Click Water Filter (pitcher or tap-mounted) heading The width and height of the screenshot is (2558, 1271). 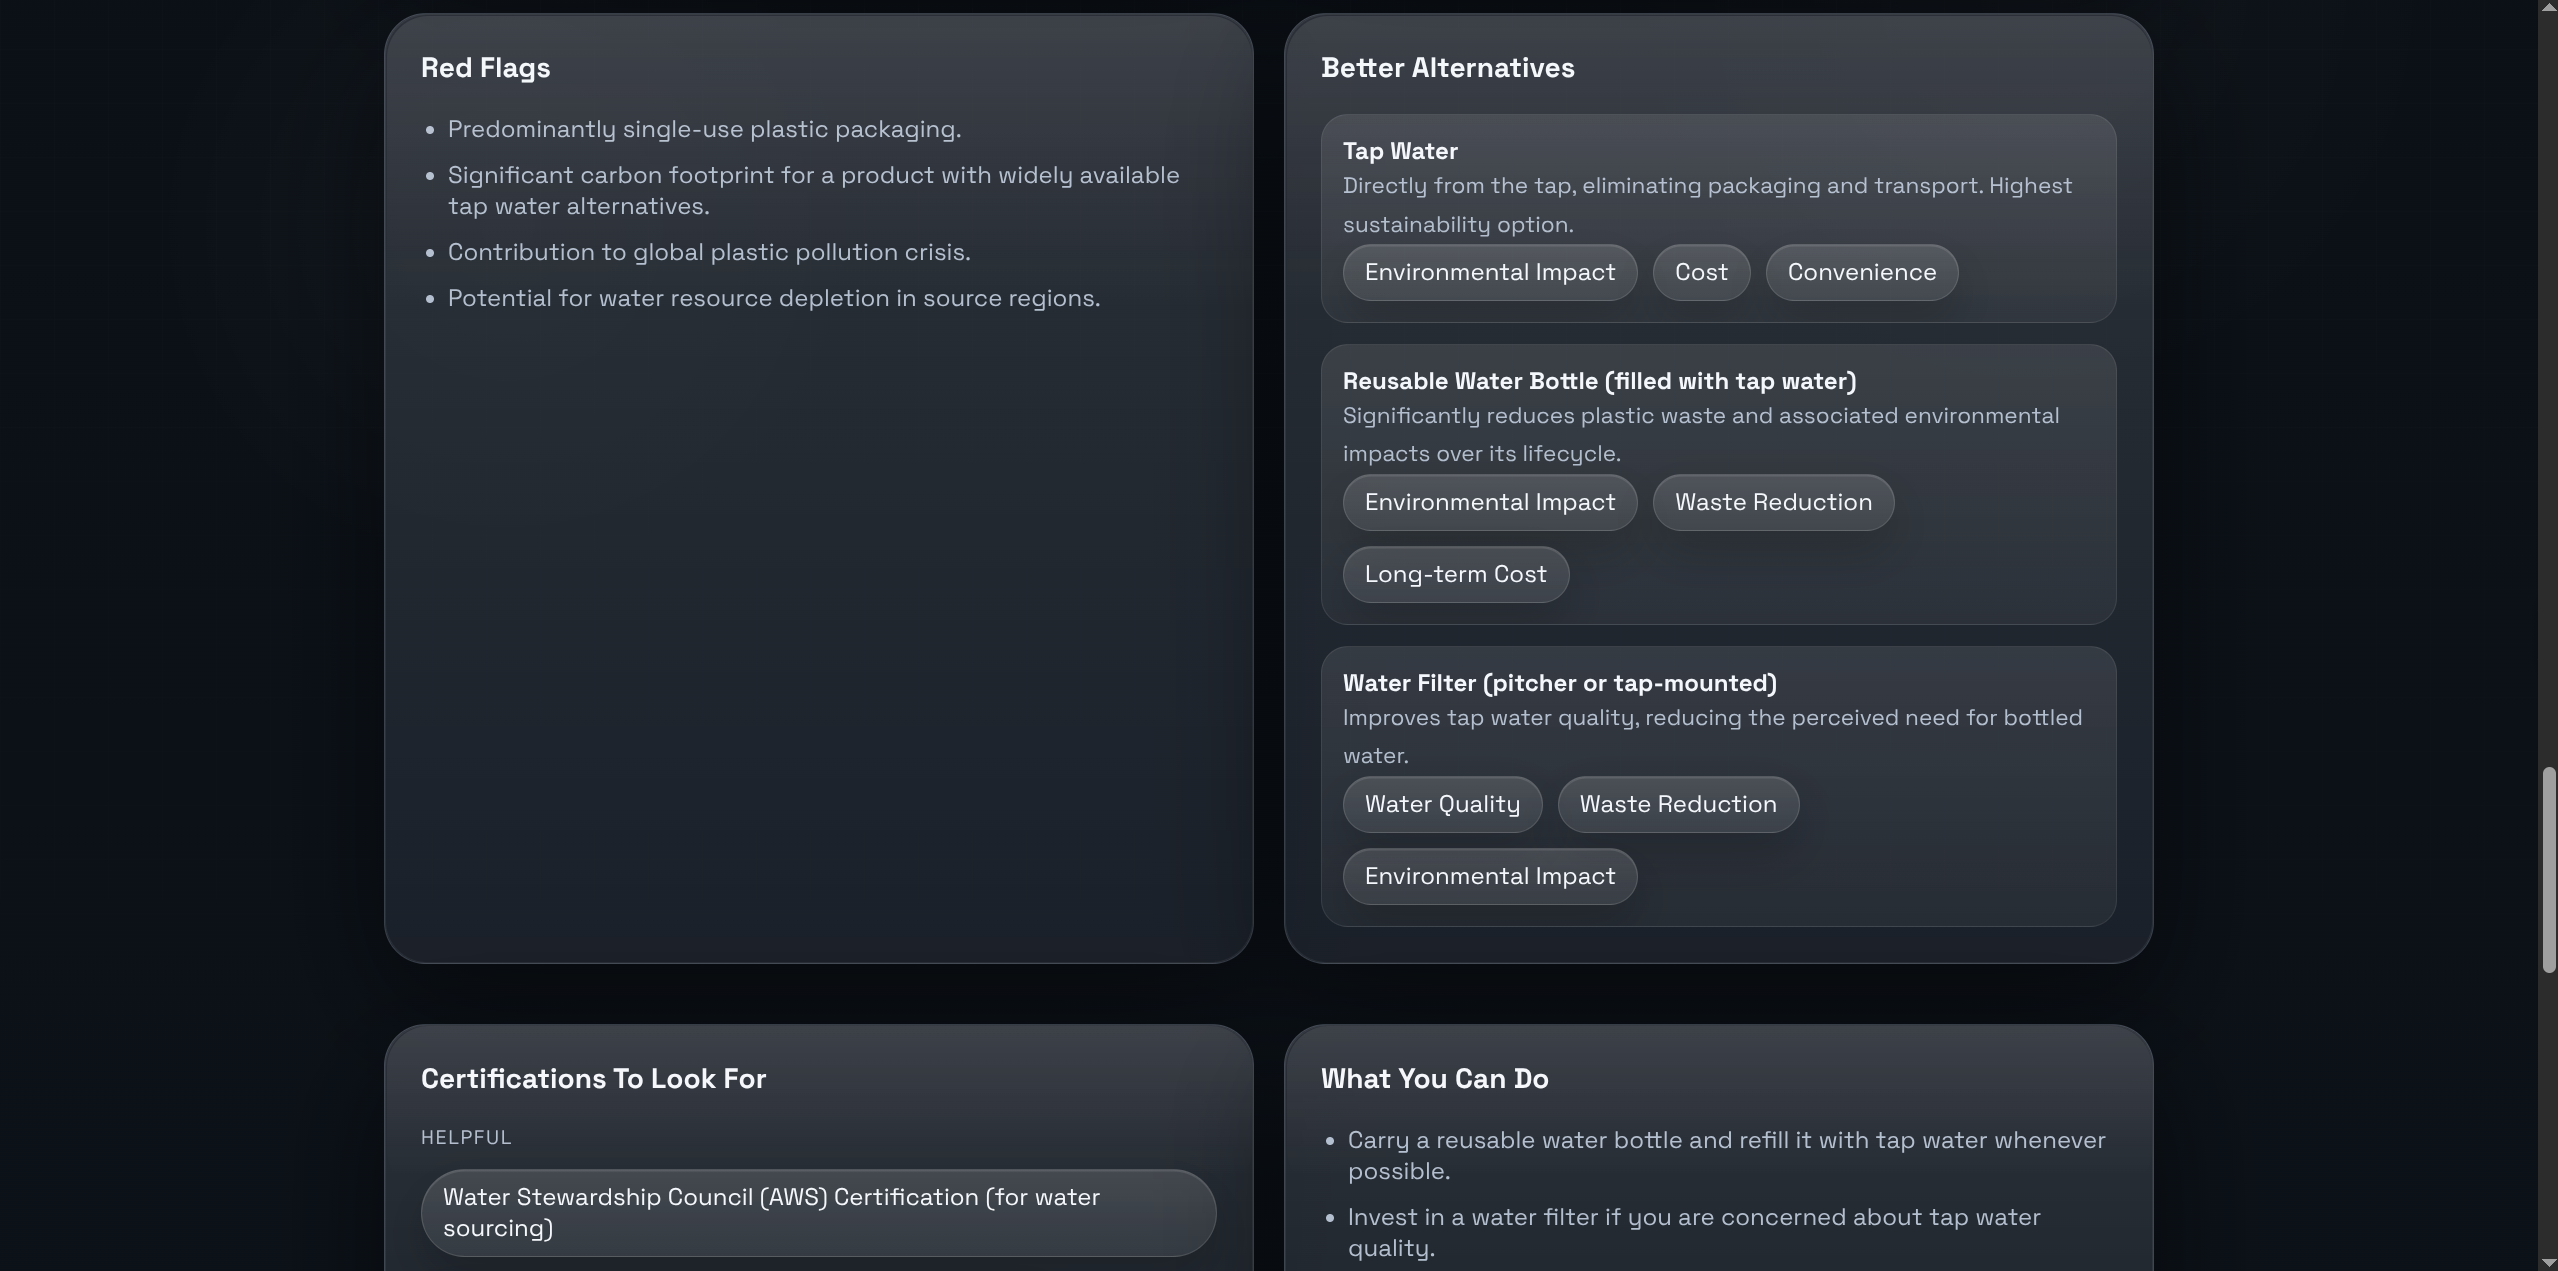tap(1559, 683)
